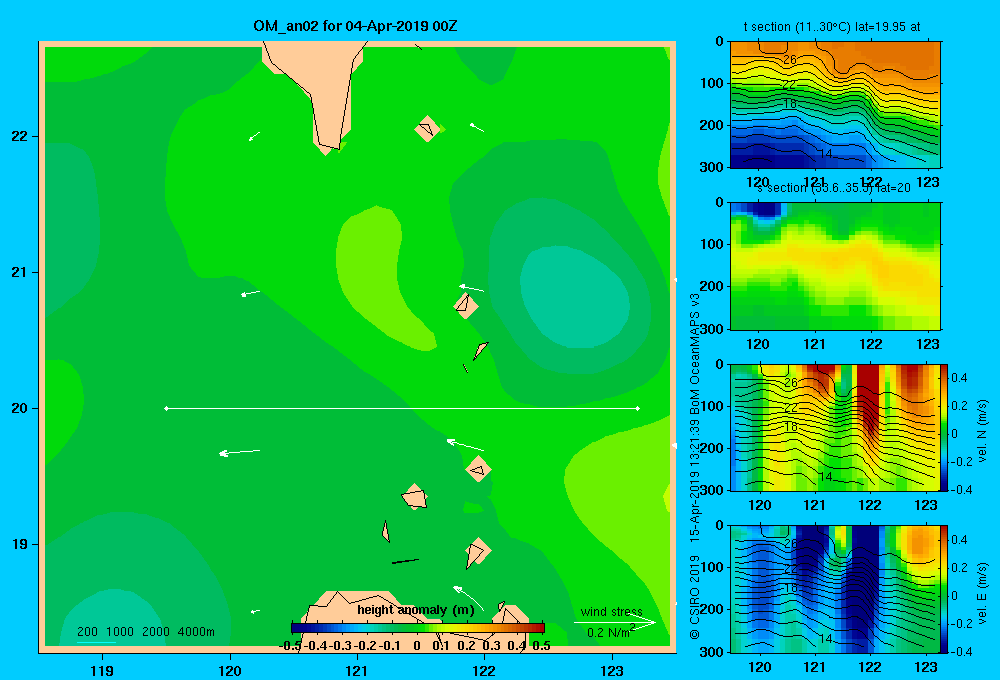Image resolution: width=1000 pixels, height=680 pixels.
Task: Click the wind arrow near 120E 19.7N
Action: point(239,452)
